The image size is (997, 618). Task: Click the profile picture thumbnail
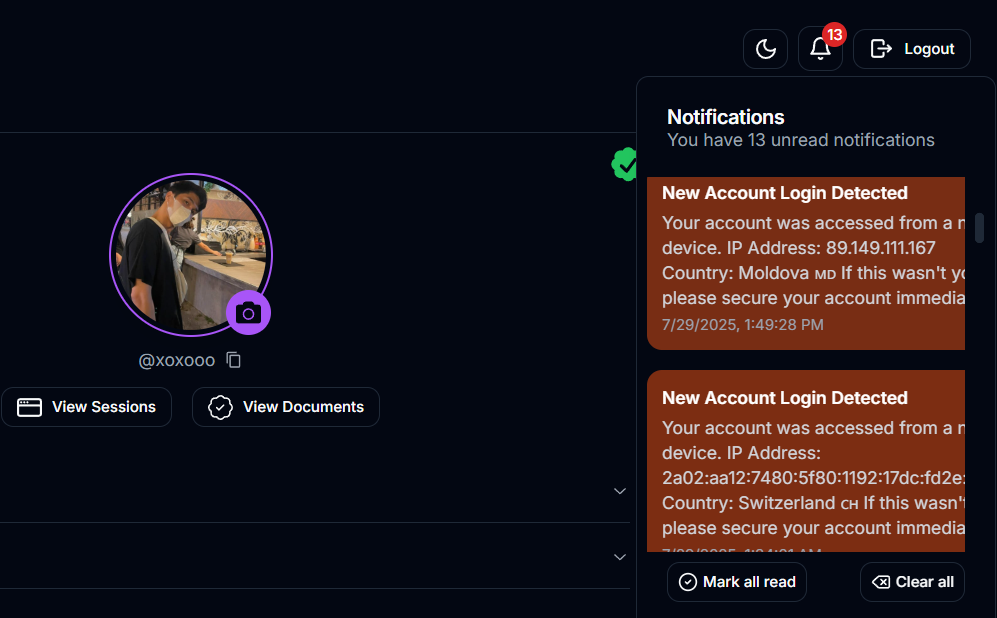[x=190, y=254]
